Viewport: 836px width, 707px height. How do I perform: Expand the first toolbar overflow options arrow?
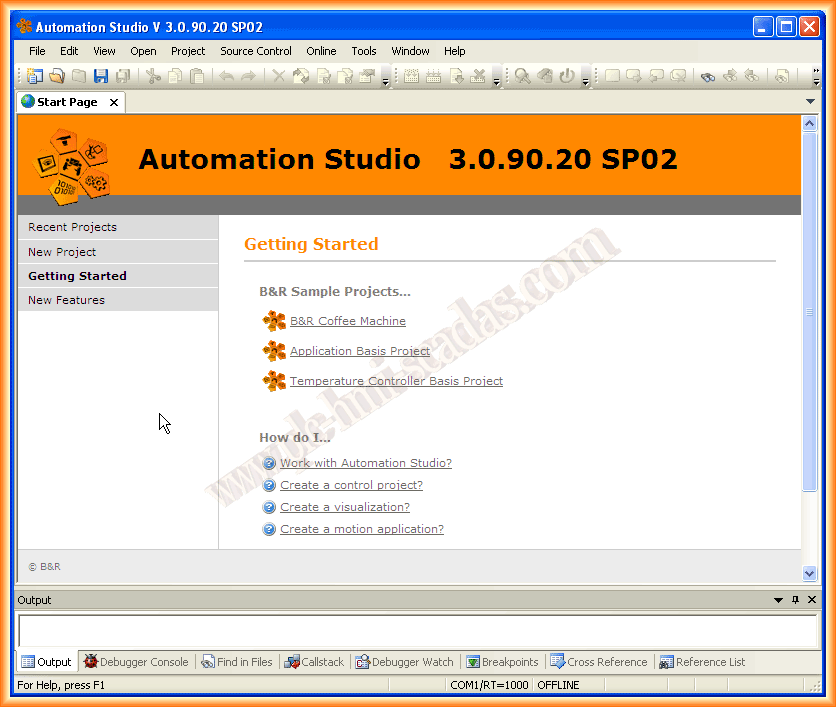click(x=386, y=81)
